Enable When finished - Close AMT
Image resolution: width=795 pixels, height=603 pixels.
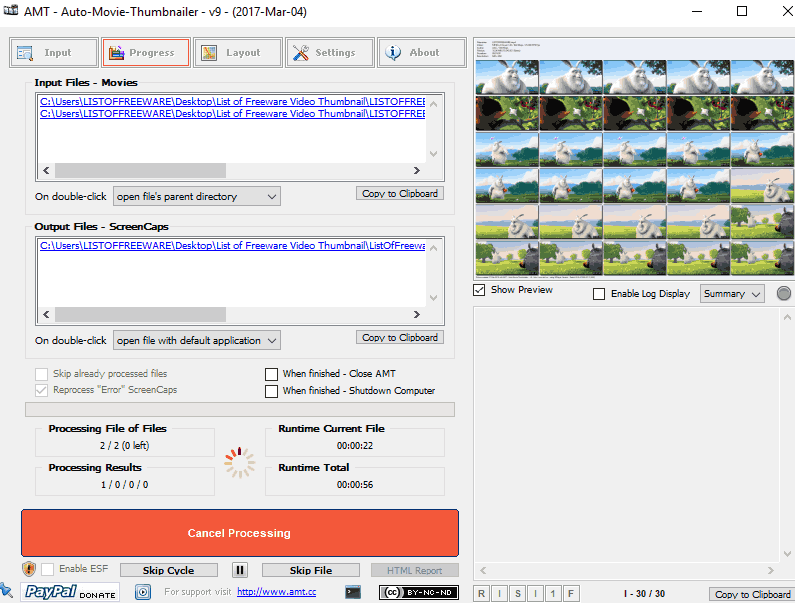point(271,374)
